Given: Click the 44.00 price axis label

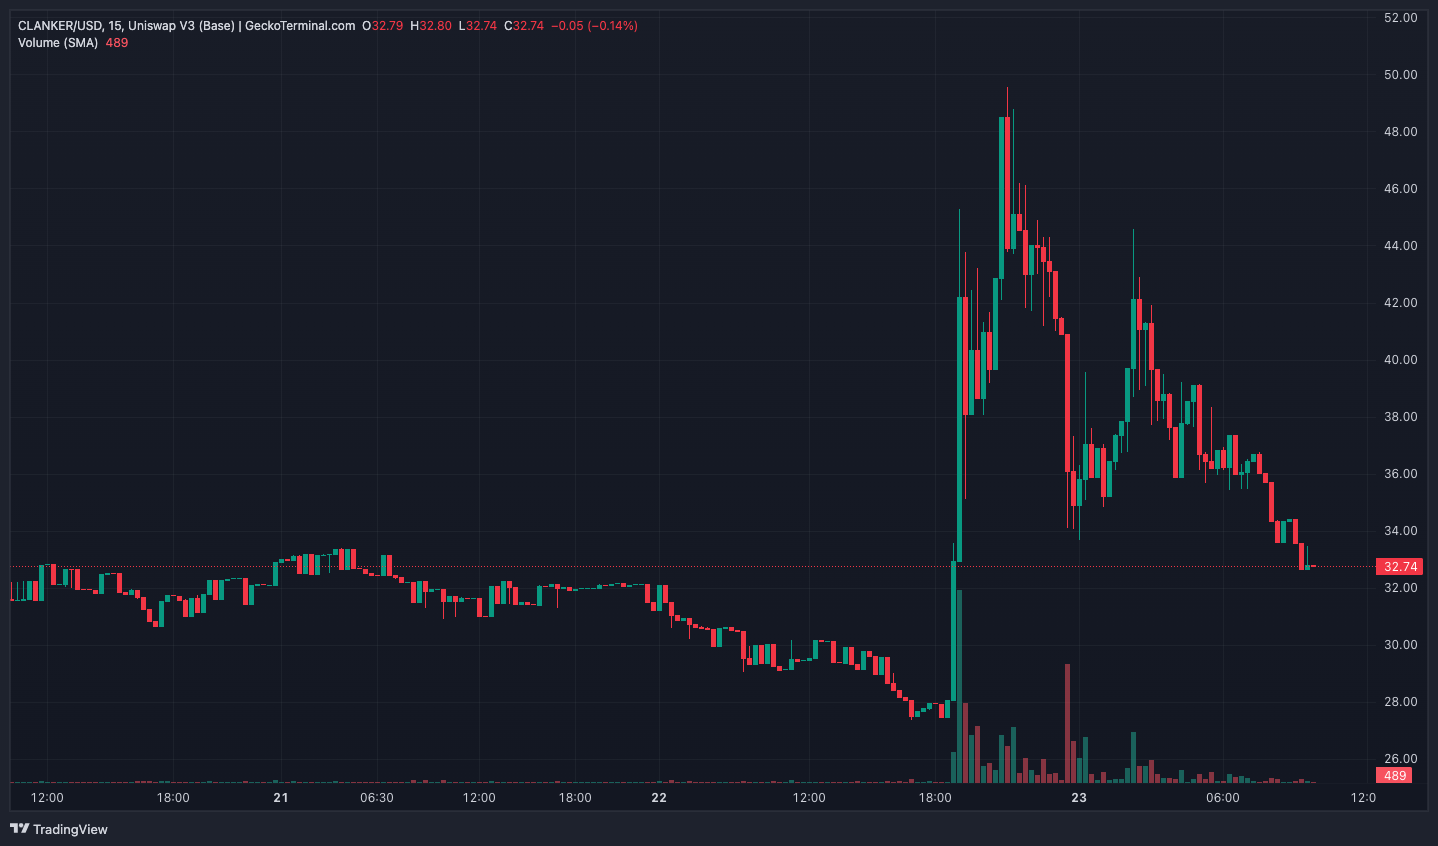Looking at the screenshot, I should 1400,246.
